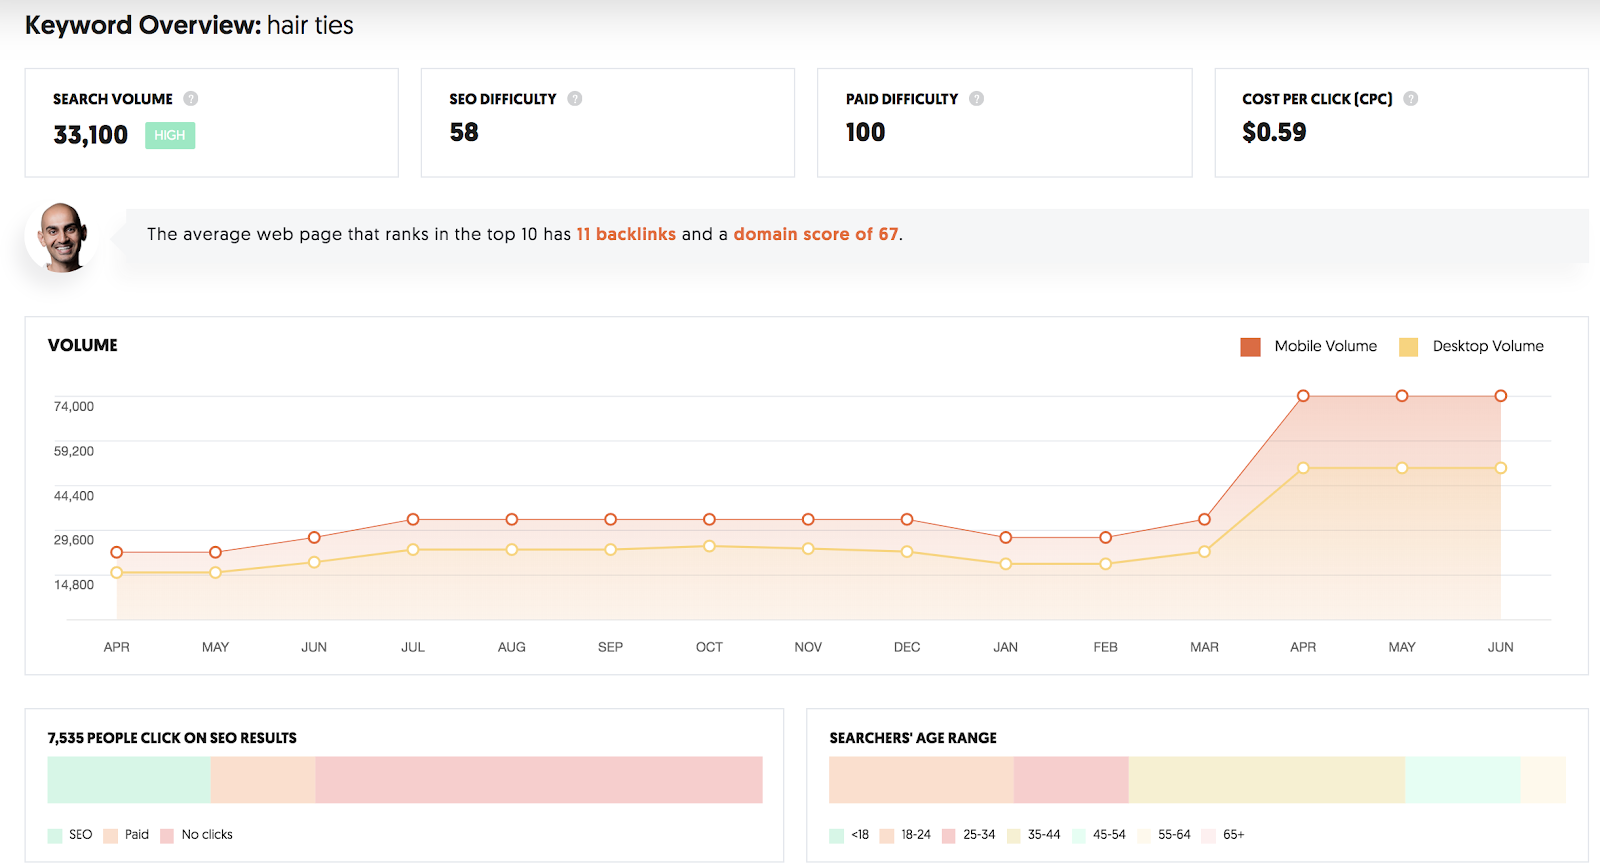This screenshot has height=864, width=1600.
Task: Click the 45-54 age legend swatch
Action: pos(1079,835)
